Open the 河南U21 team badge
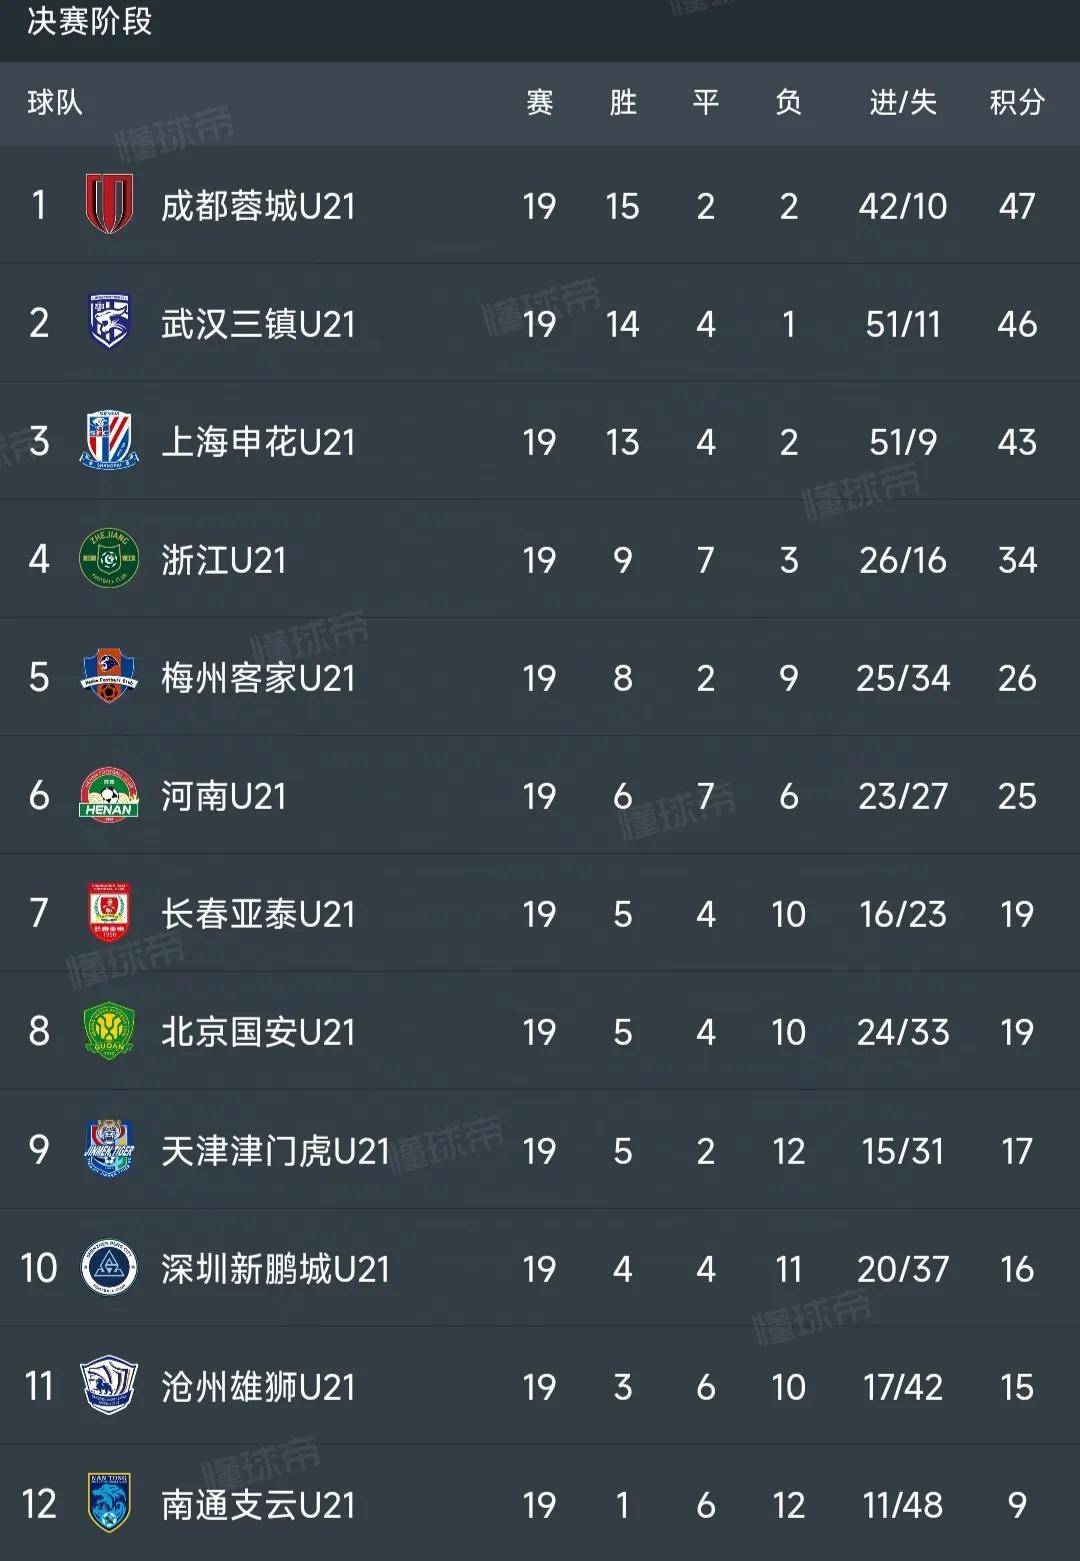 point(110,795)
